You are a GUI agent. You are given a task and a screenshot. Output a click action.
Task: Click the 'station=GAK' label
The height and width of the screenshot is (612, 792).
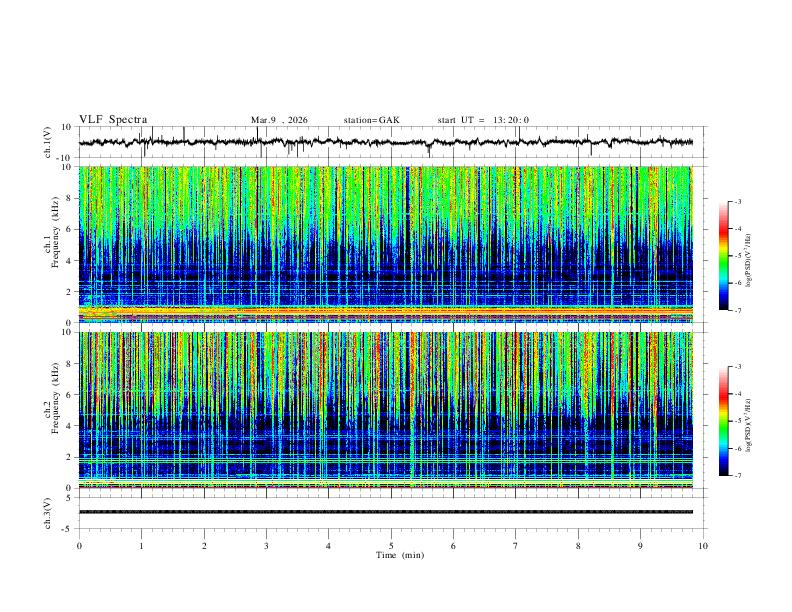pyautogui.click(x=371, y=120)
